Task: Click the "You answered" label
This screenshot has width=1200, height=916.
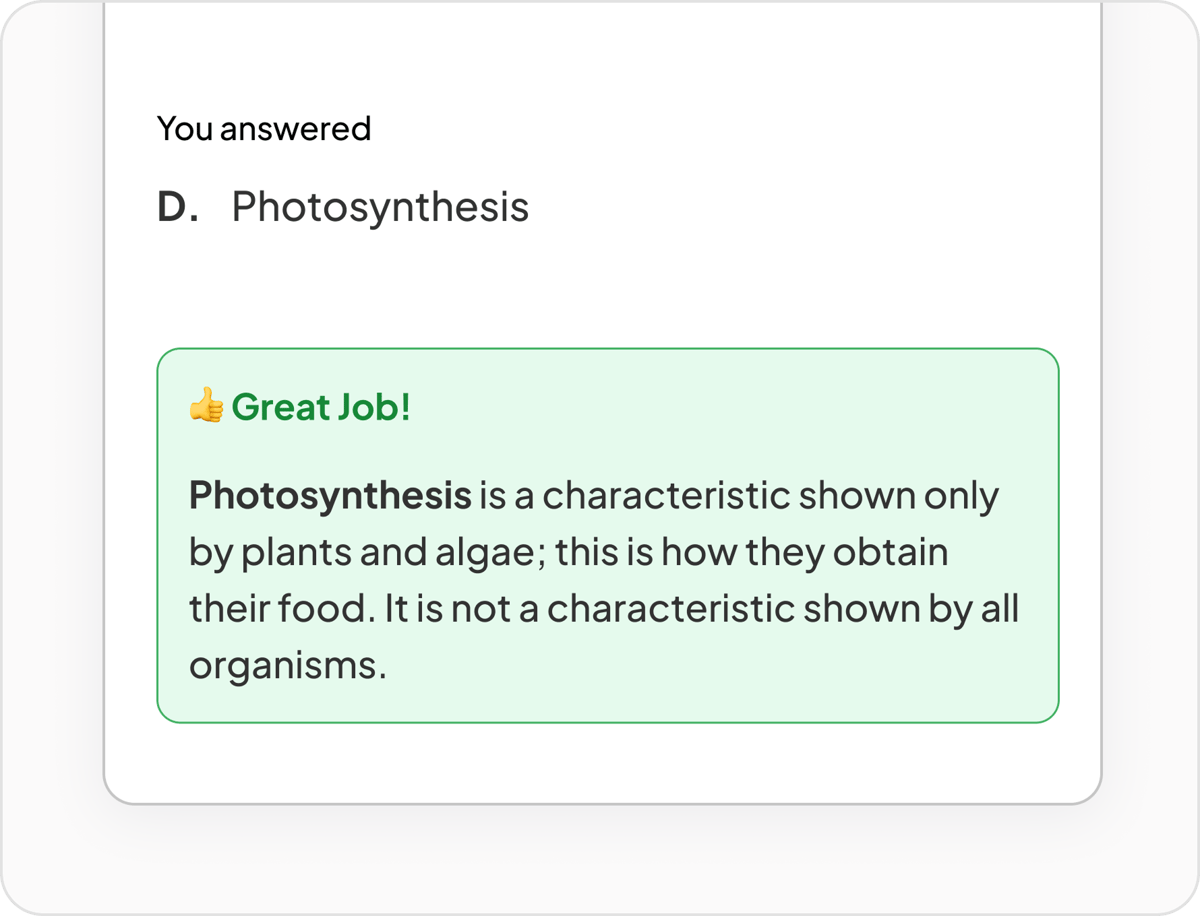Action: tap(264, 128)
